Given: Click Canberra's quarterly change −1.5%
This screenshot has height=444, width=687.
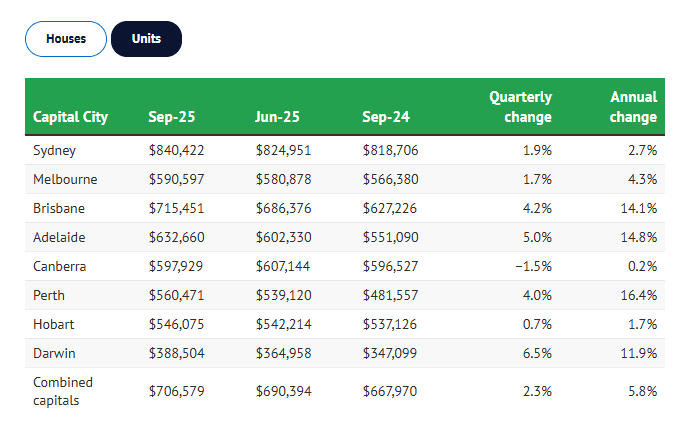Looking at the screenshot, I should [532, 266].
